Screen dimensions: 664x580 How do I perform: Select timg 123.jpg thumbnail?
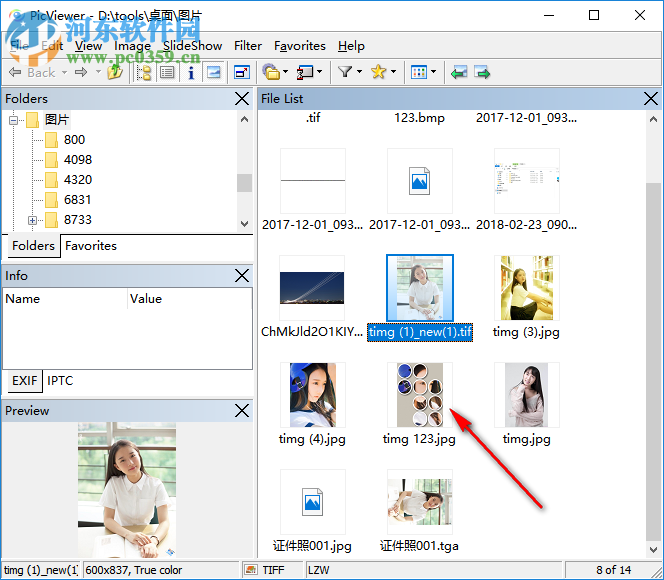pos(420,395)
